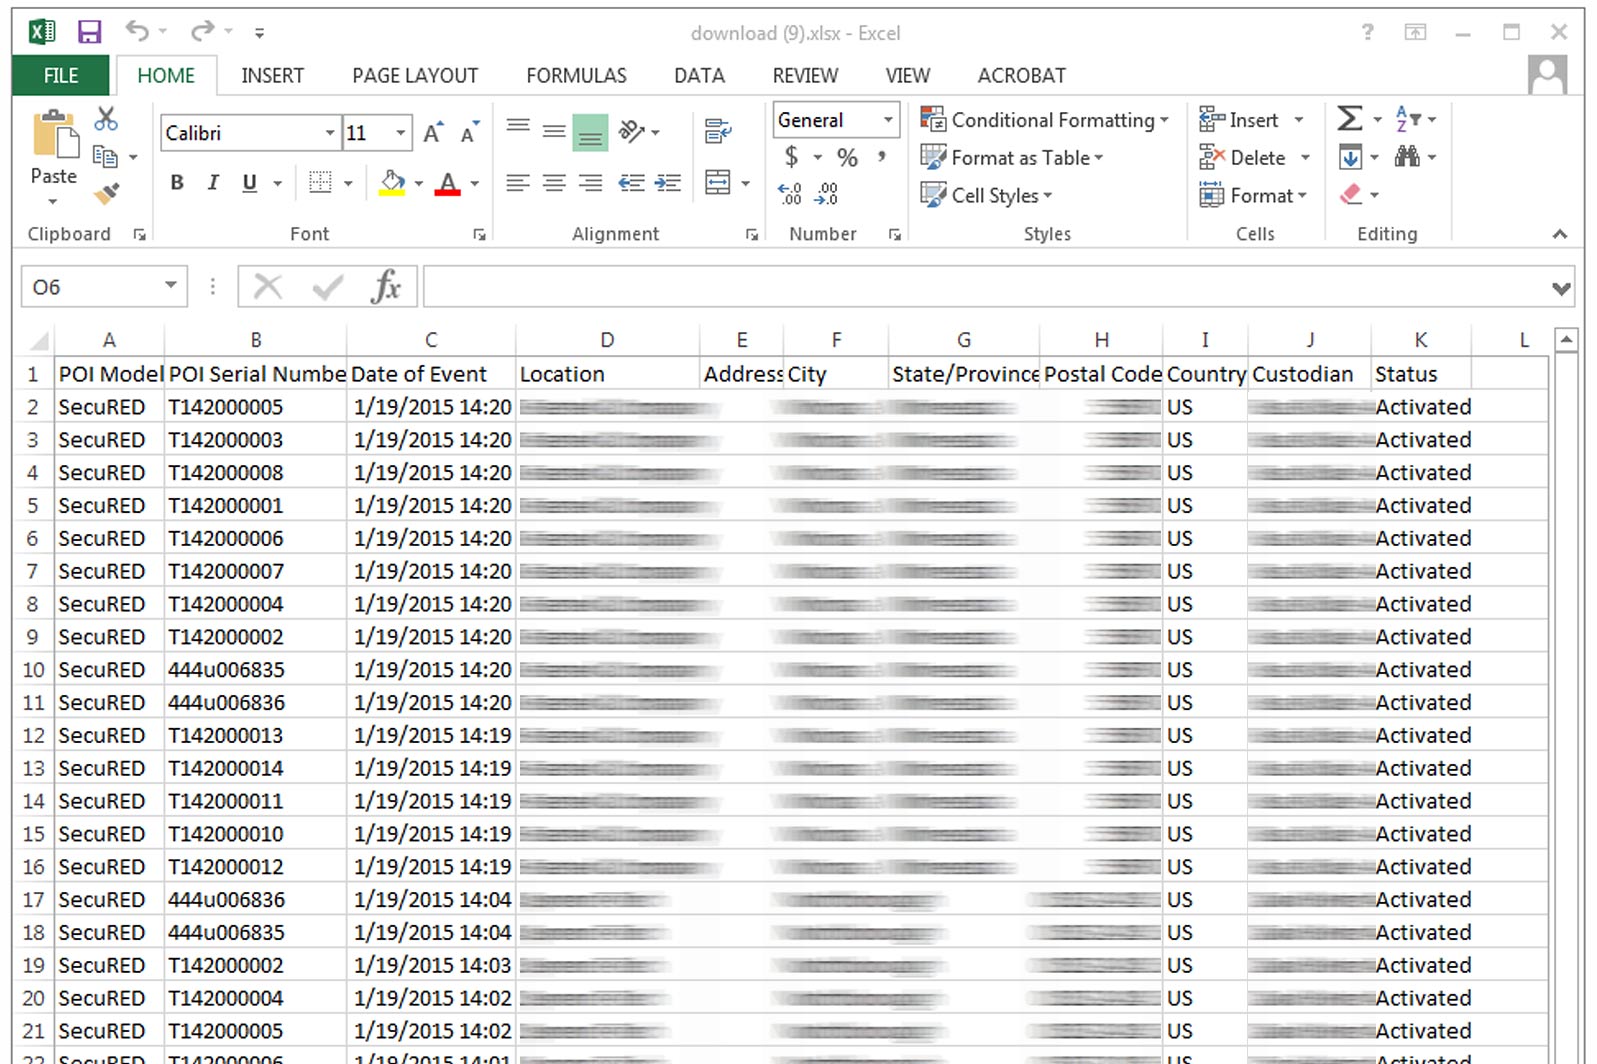Open Find & Select binoculars

click(x=1407, y=157)
